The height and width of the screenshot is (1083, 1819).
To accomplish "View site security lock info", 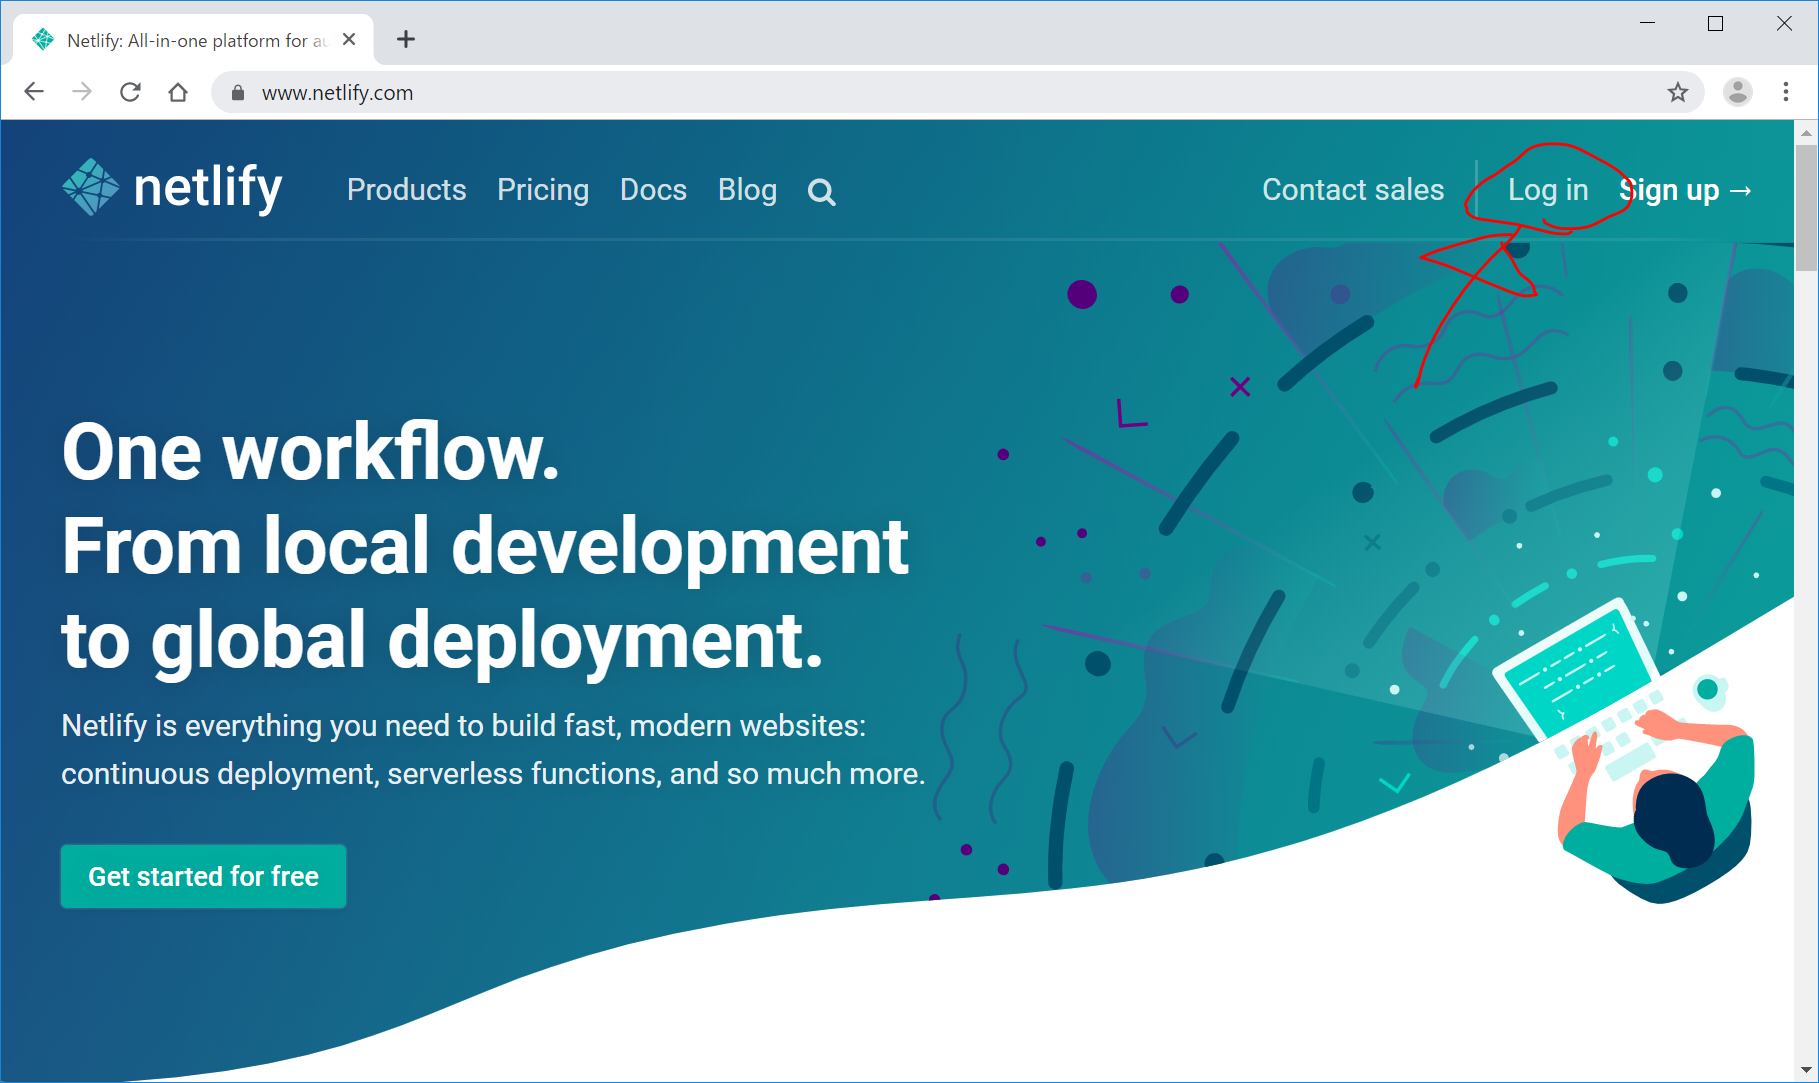I will coord(238,93).
